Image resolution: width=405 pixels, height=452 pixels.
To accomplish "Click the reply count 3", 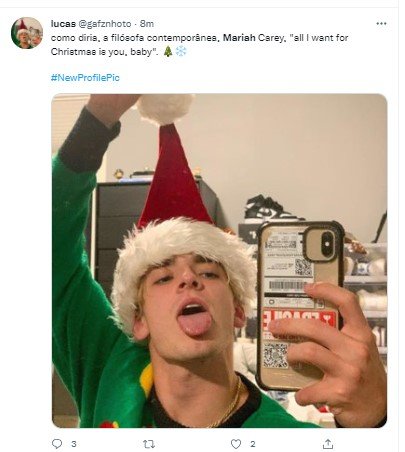I will (74, 444).
